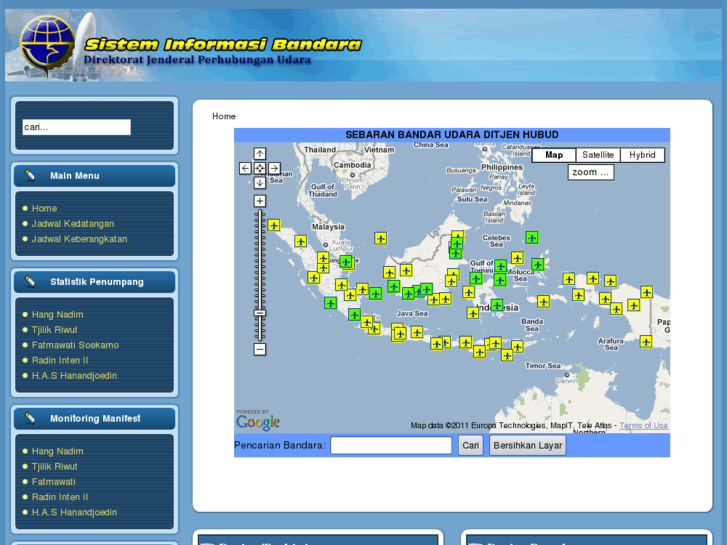
Task: Click the pencil icon beside Statistik Penumpang
Action: pos(30,282)
